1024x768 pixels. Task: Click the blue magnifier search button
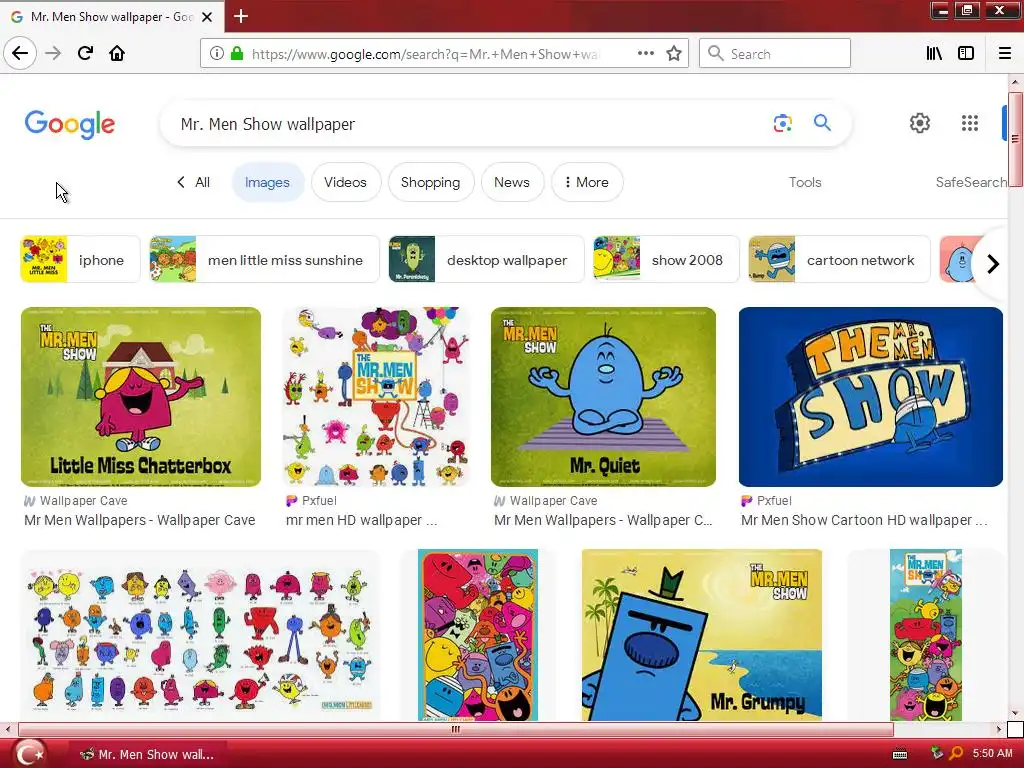point(822,123)
